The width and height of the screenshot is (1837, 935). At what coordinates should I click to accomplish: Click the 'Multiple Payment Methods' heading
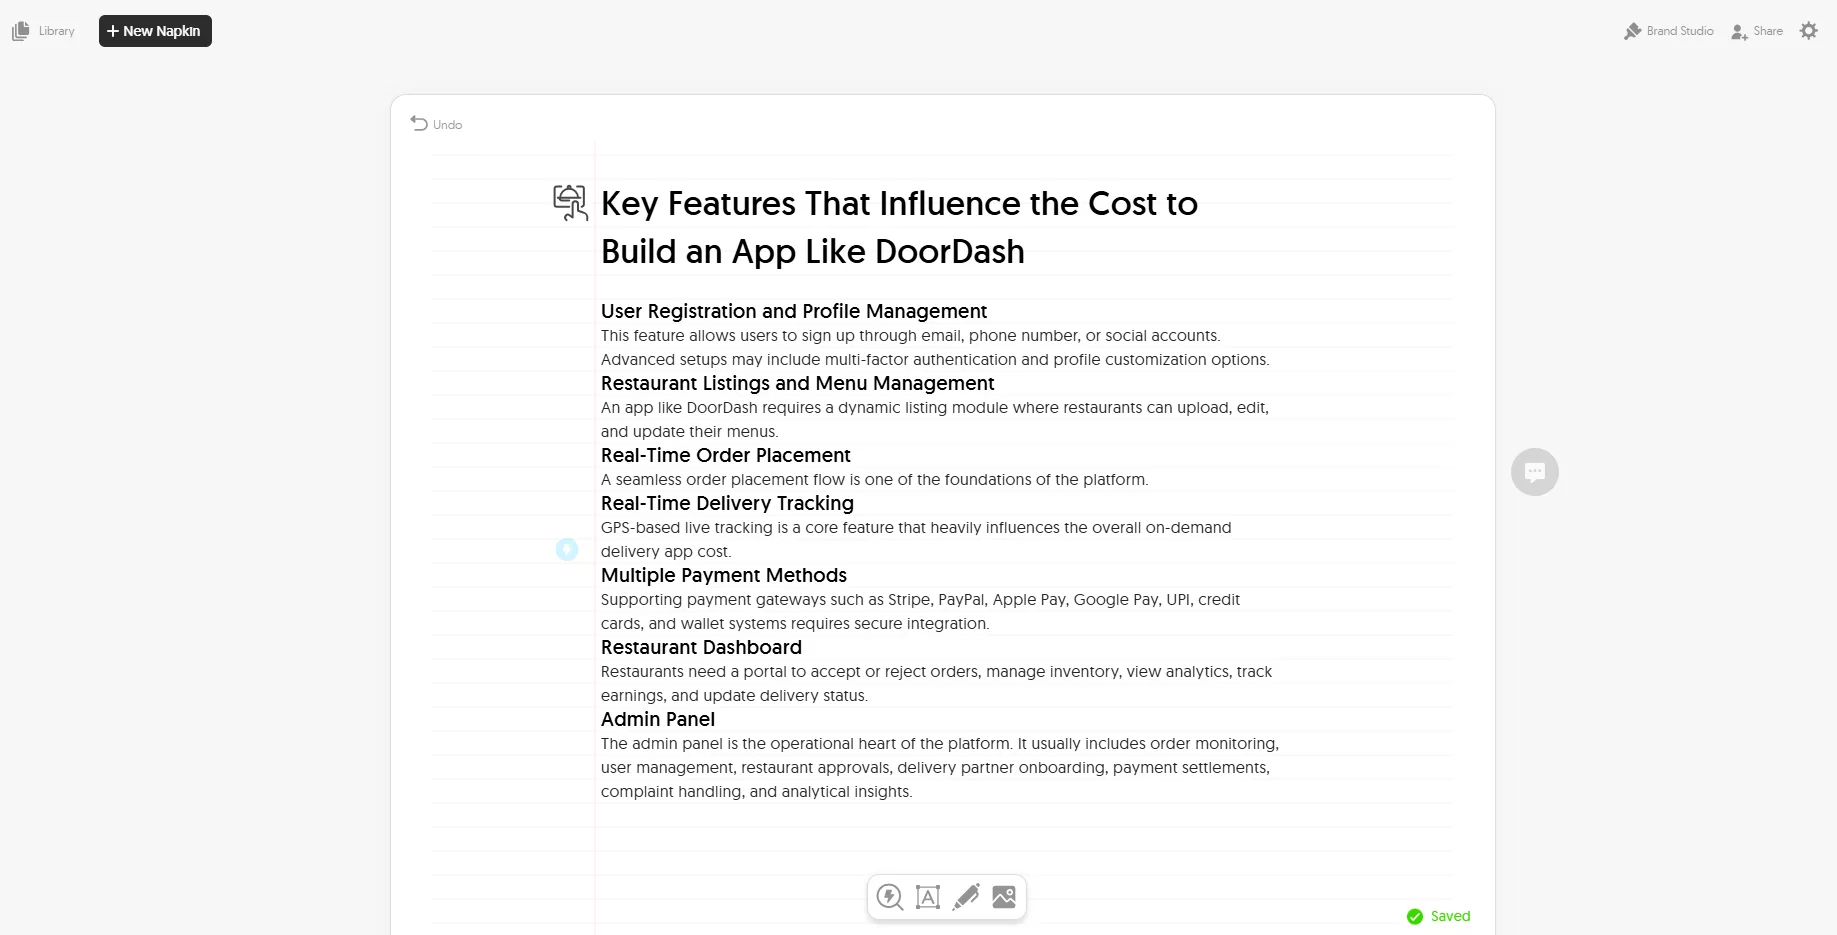click(723, 575)
